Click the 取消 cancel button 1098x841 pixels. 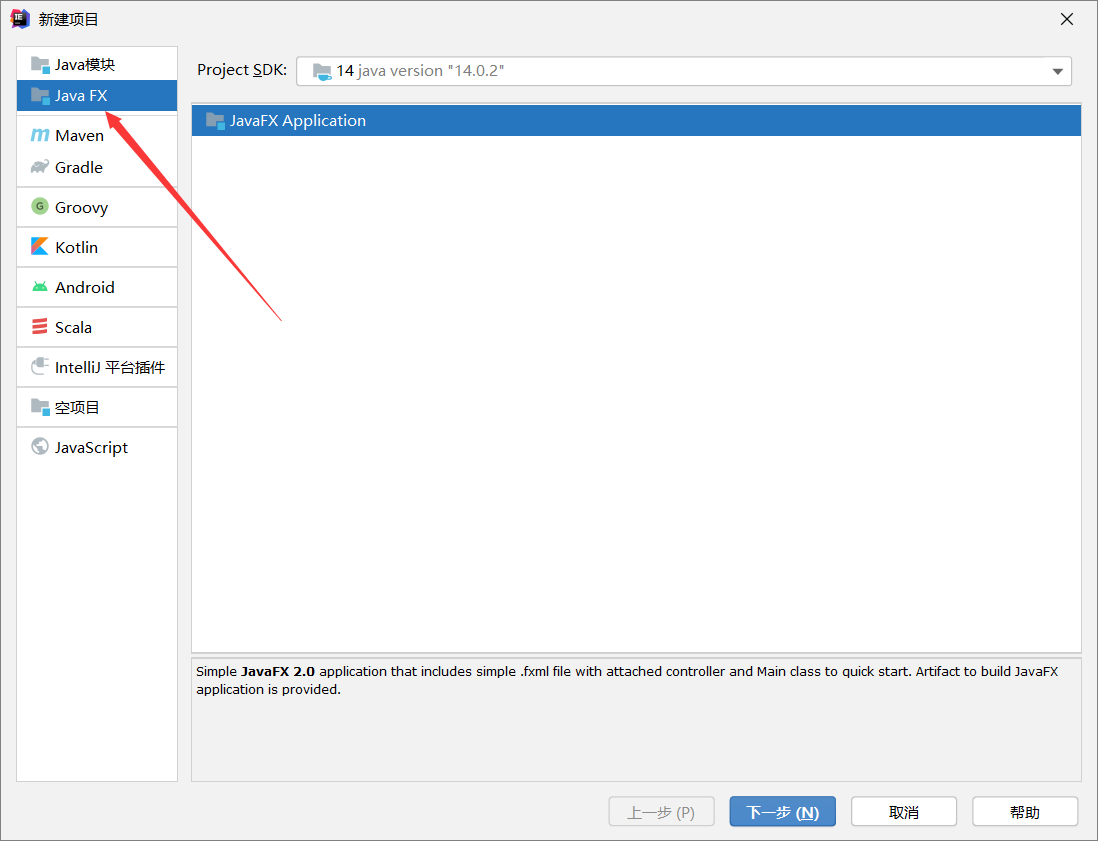(x=903, y=812)
